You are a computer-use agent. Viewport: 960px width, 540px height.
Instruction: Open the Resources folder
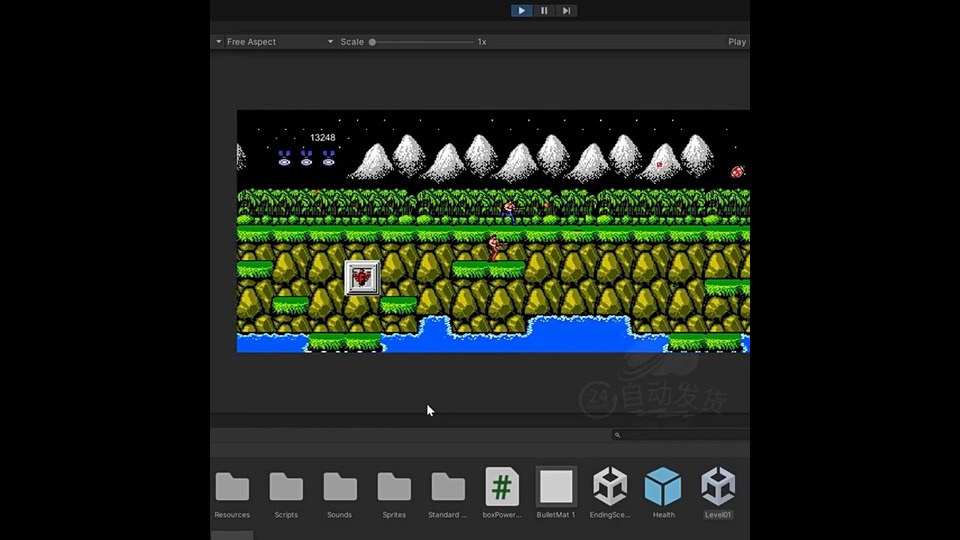coord(232,495)
